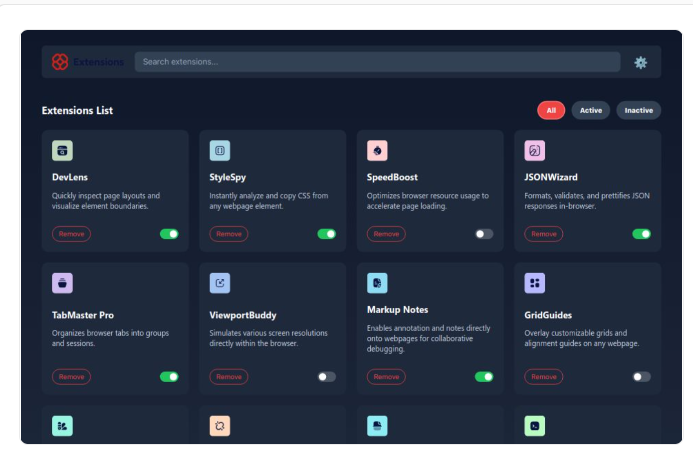Viewport: 693px width, 463px height.
Task: Click the green icon below GridGuides card
Action: click(x=534, y=426)
